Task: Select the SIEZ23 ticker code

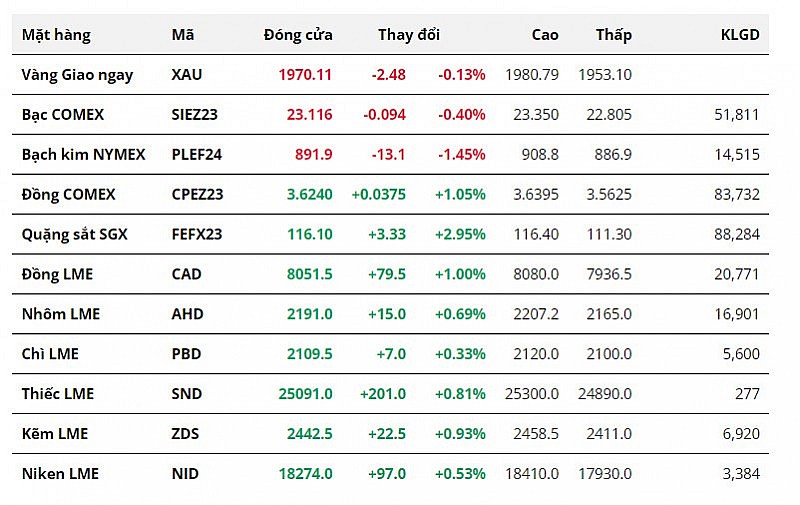Action: pos(195,115)
